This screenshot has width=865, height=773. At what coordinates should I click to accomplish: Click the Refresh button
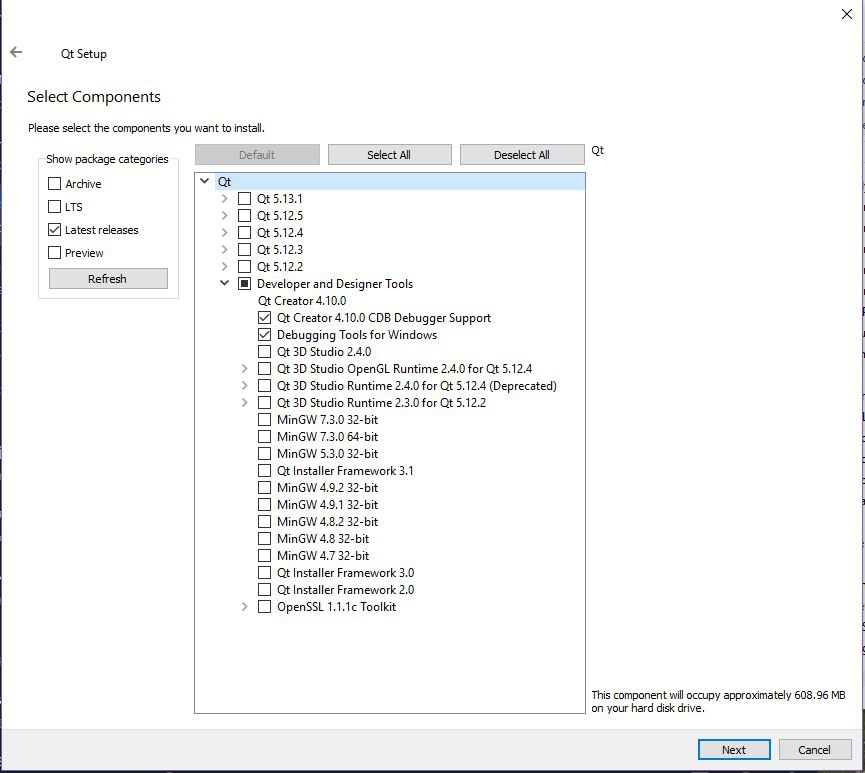[x=108, y=279]
